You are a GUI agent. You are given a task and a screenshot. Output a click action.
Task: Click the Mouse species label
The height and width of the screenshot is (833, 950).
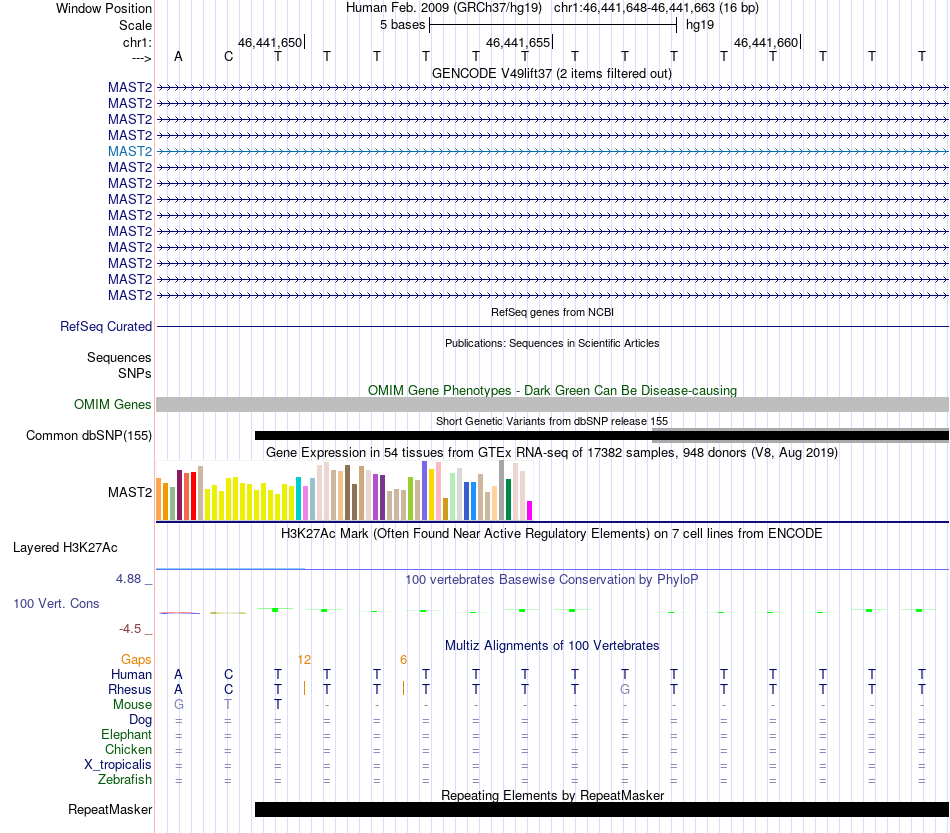coord(132,705)
